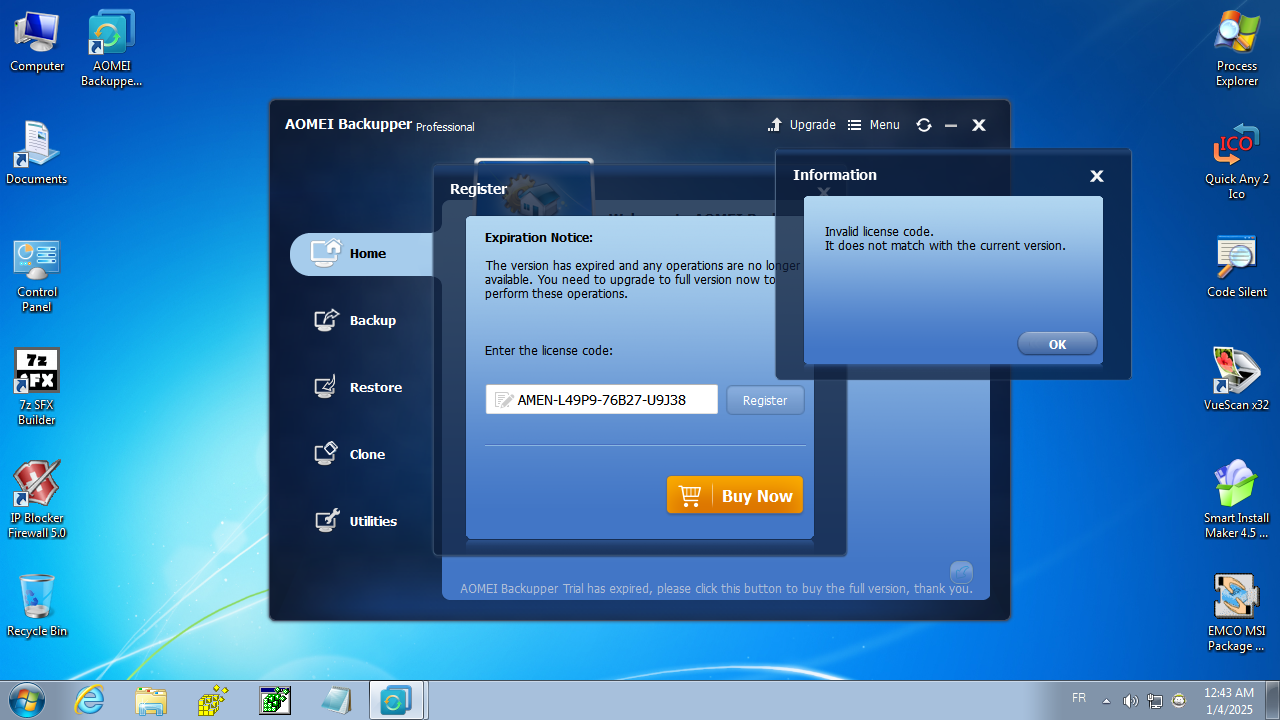
Task: Click the Windows Start button
Action: [26, 700]
